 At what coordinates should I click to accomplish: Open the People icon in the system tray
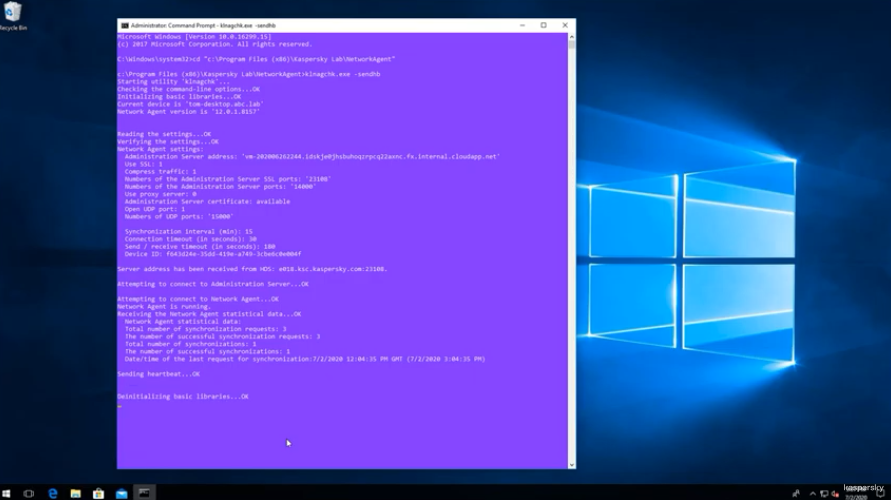(x=796, y=493)
